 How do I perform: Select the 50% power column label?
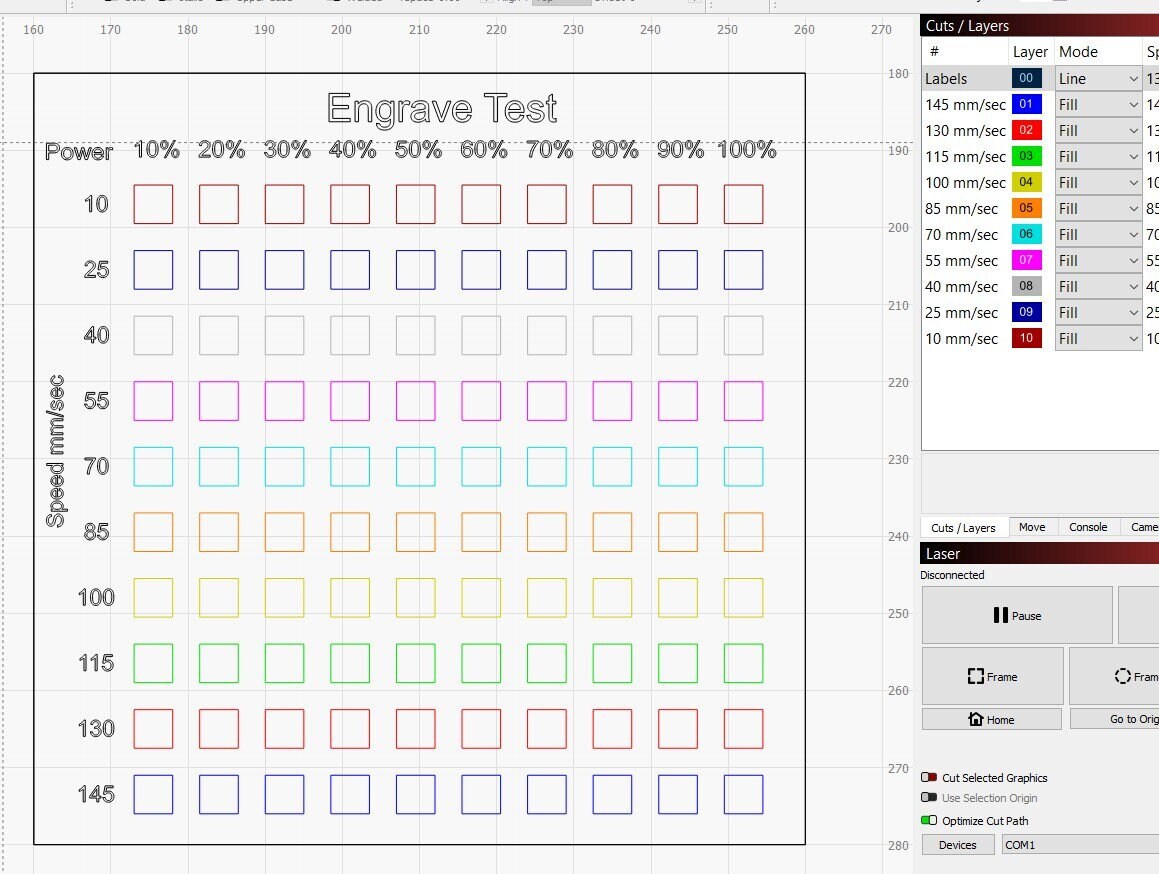[x=418, y=150]
